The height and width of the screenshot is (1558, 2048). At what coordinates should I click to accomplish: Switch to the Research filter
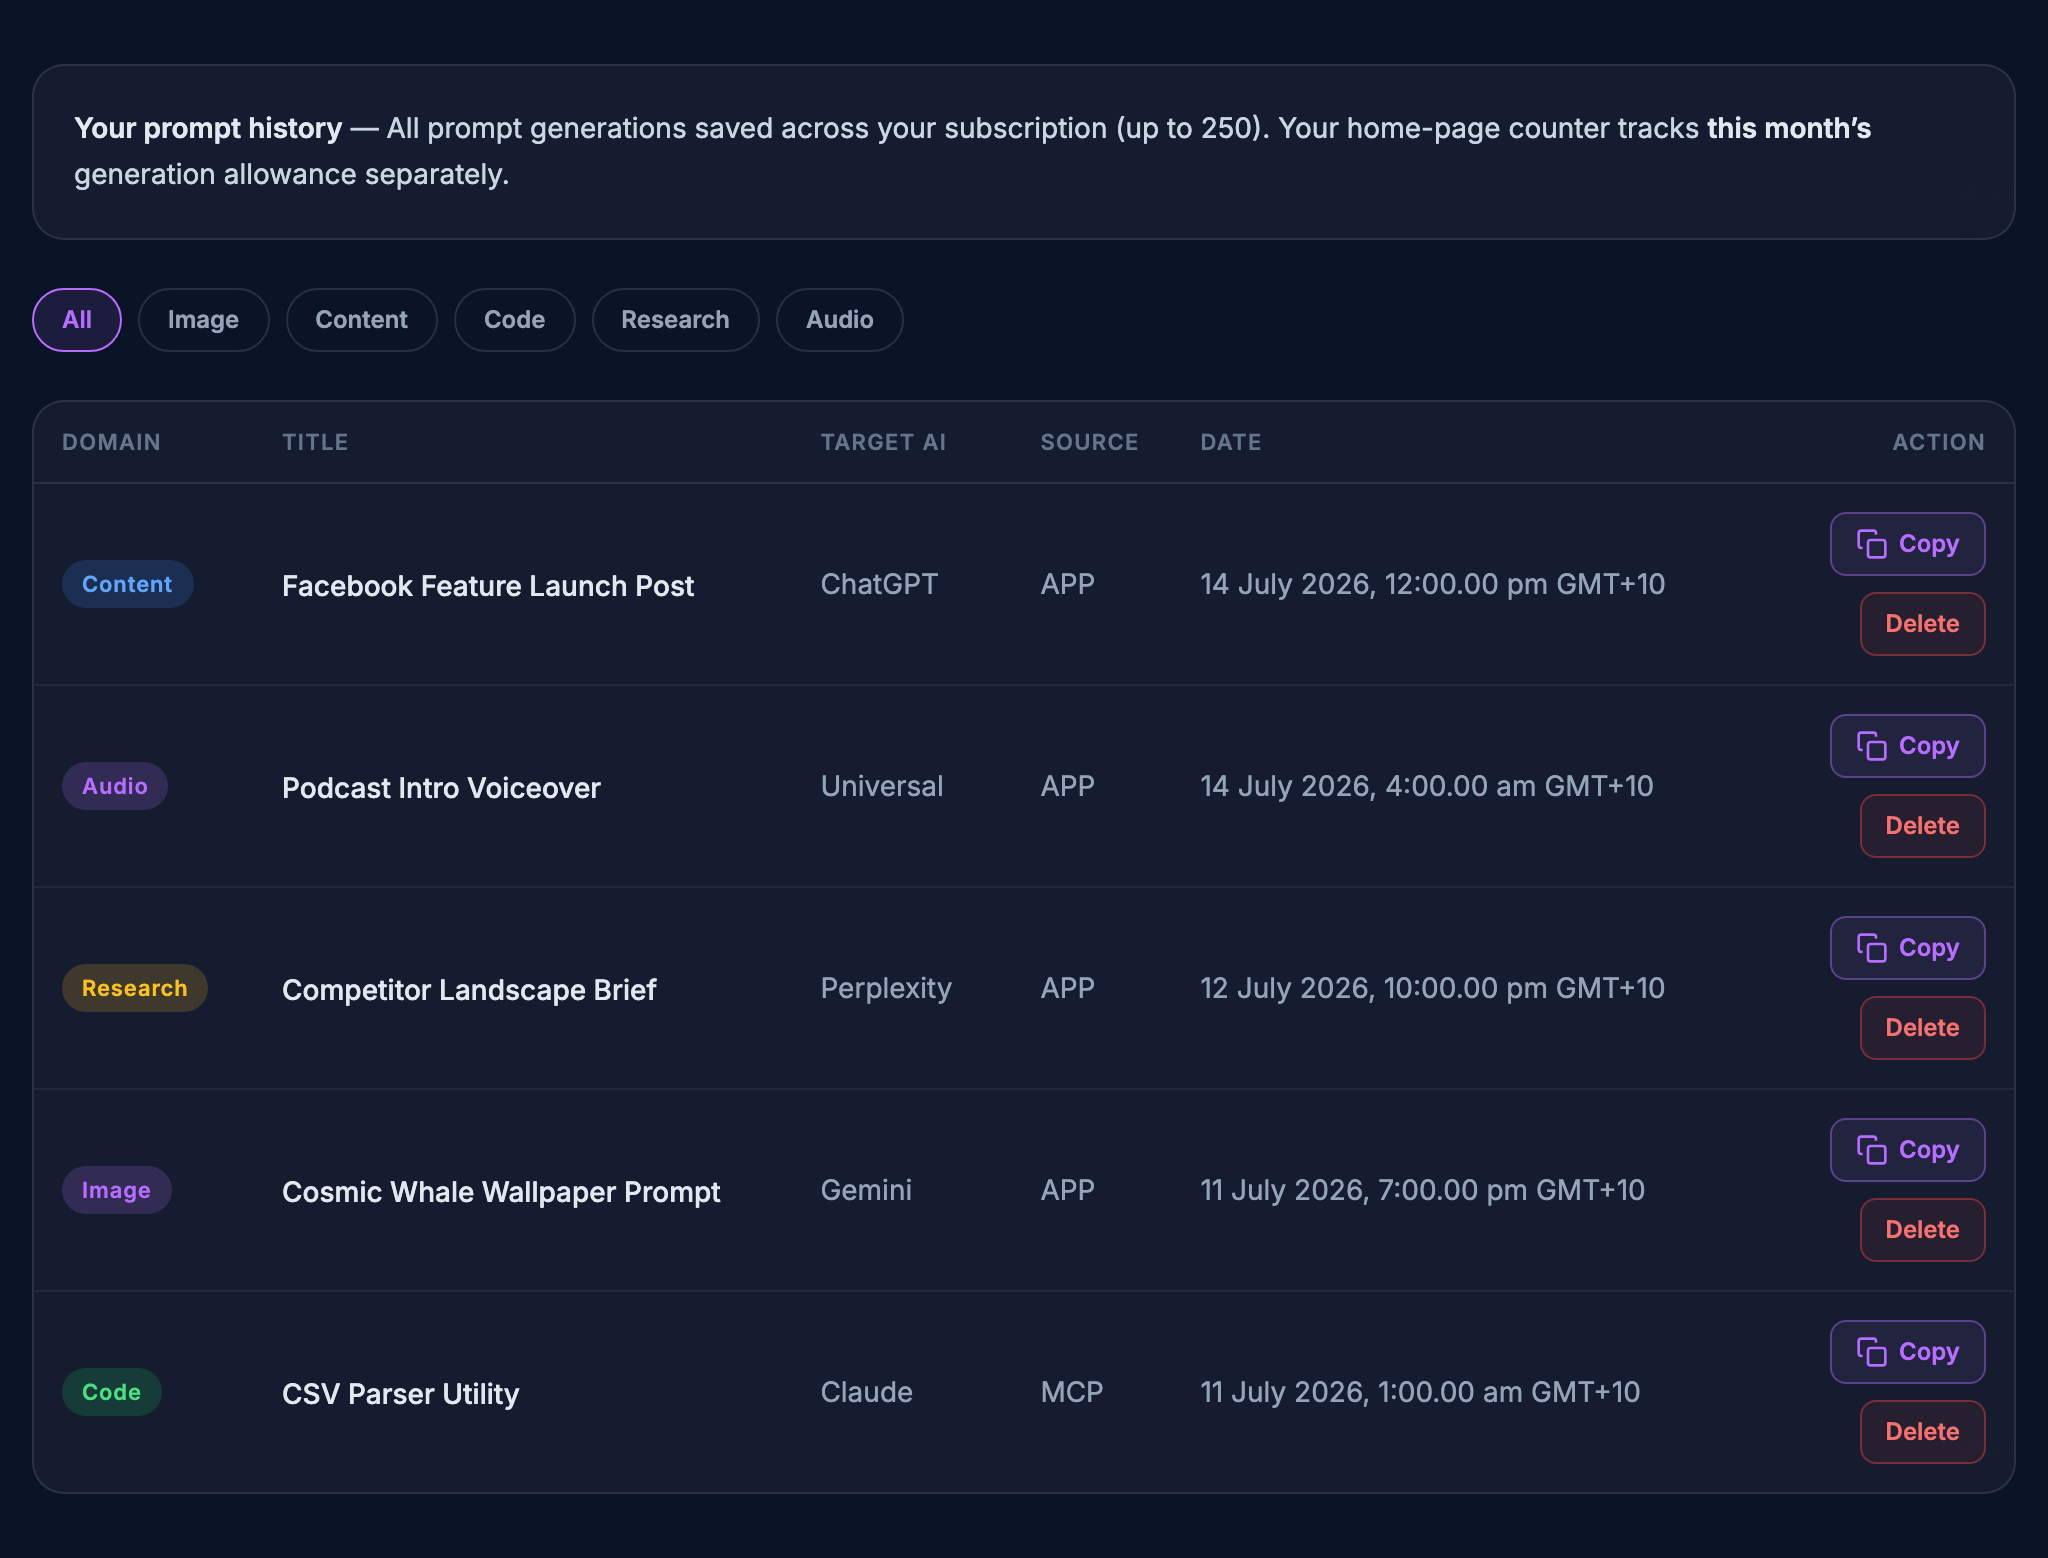[x=675, y=320]
